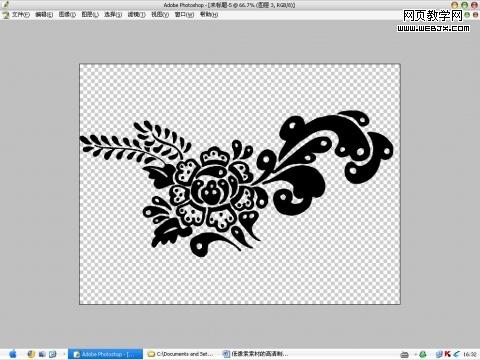Open the 图像(I) Image menu
This screenshot has height=360, width=480.
[x=67, y=15]
